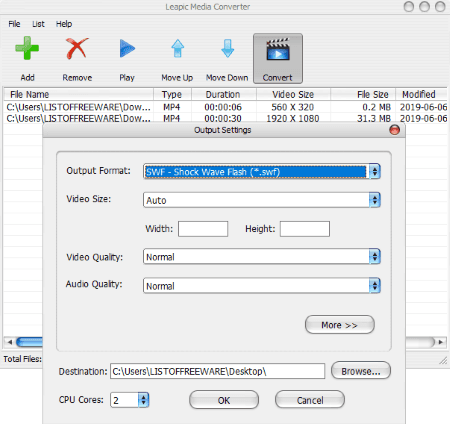Screen dimensions: 450x424
Task: Click the Move Down arrow icon
Action: (x=228, y=48)
